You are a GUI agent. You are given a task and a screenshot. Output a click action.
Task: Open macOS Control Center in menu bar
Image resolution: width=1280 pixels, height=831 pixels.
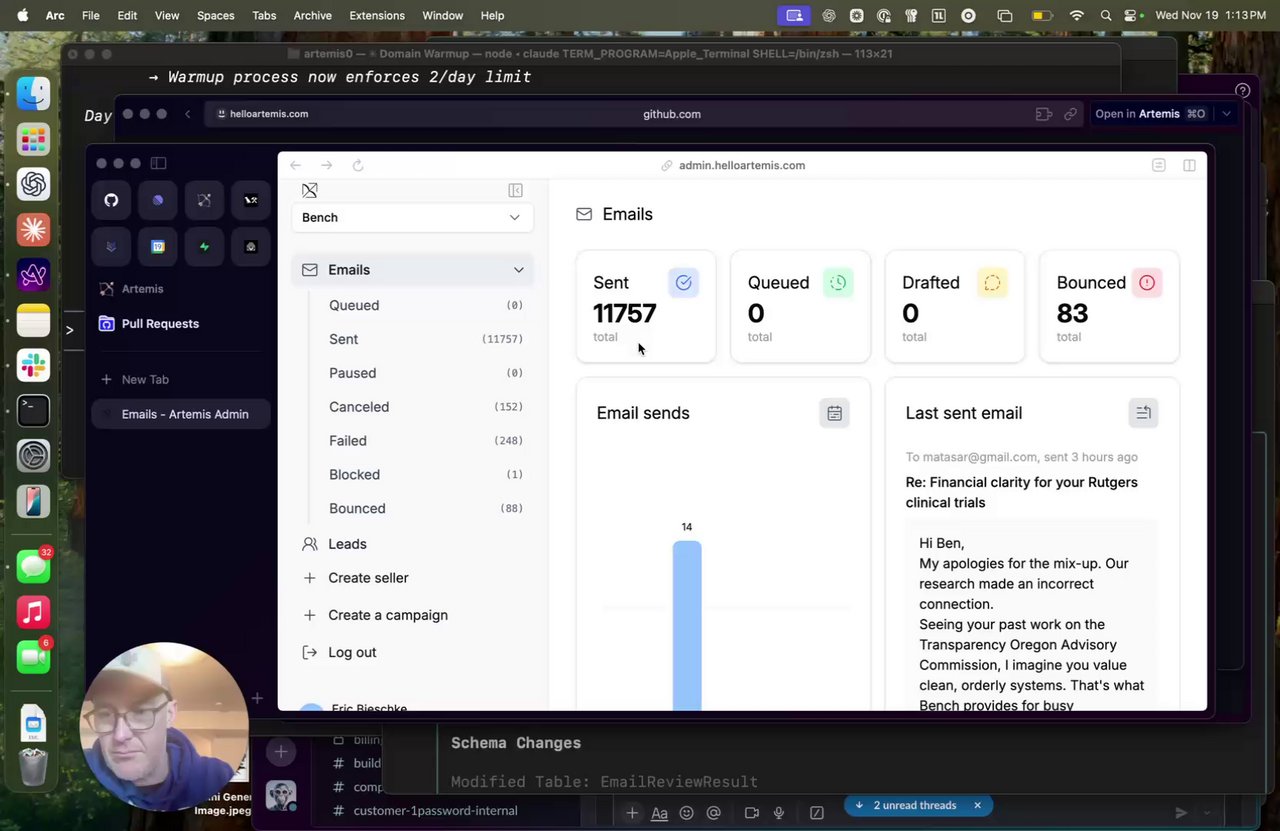pos(1132,15)
